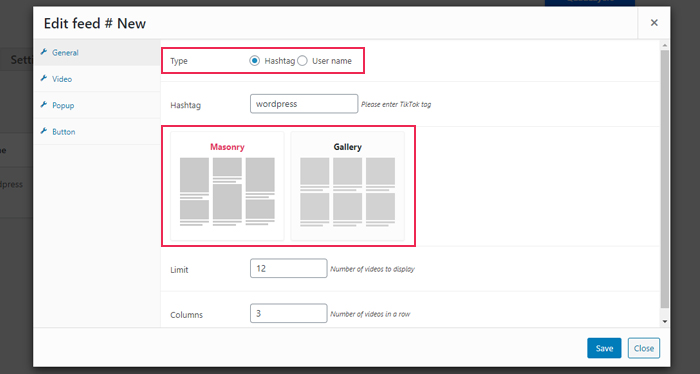This screenshot has height=374, width=700.
Task: Save the feed settings
Action: click(x=604, y=348)
